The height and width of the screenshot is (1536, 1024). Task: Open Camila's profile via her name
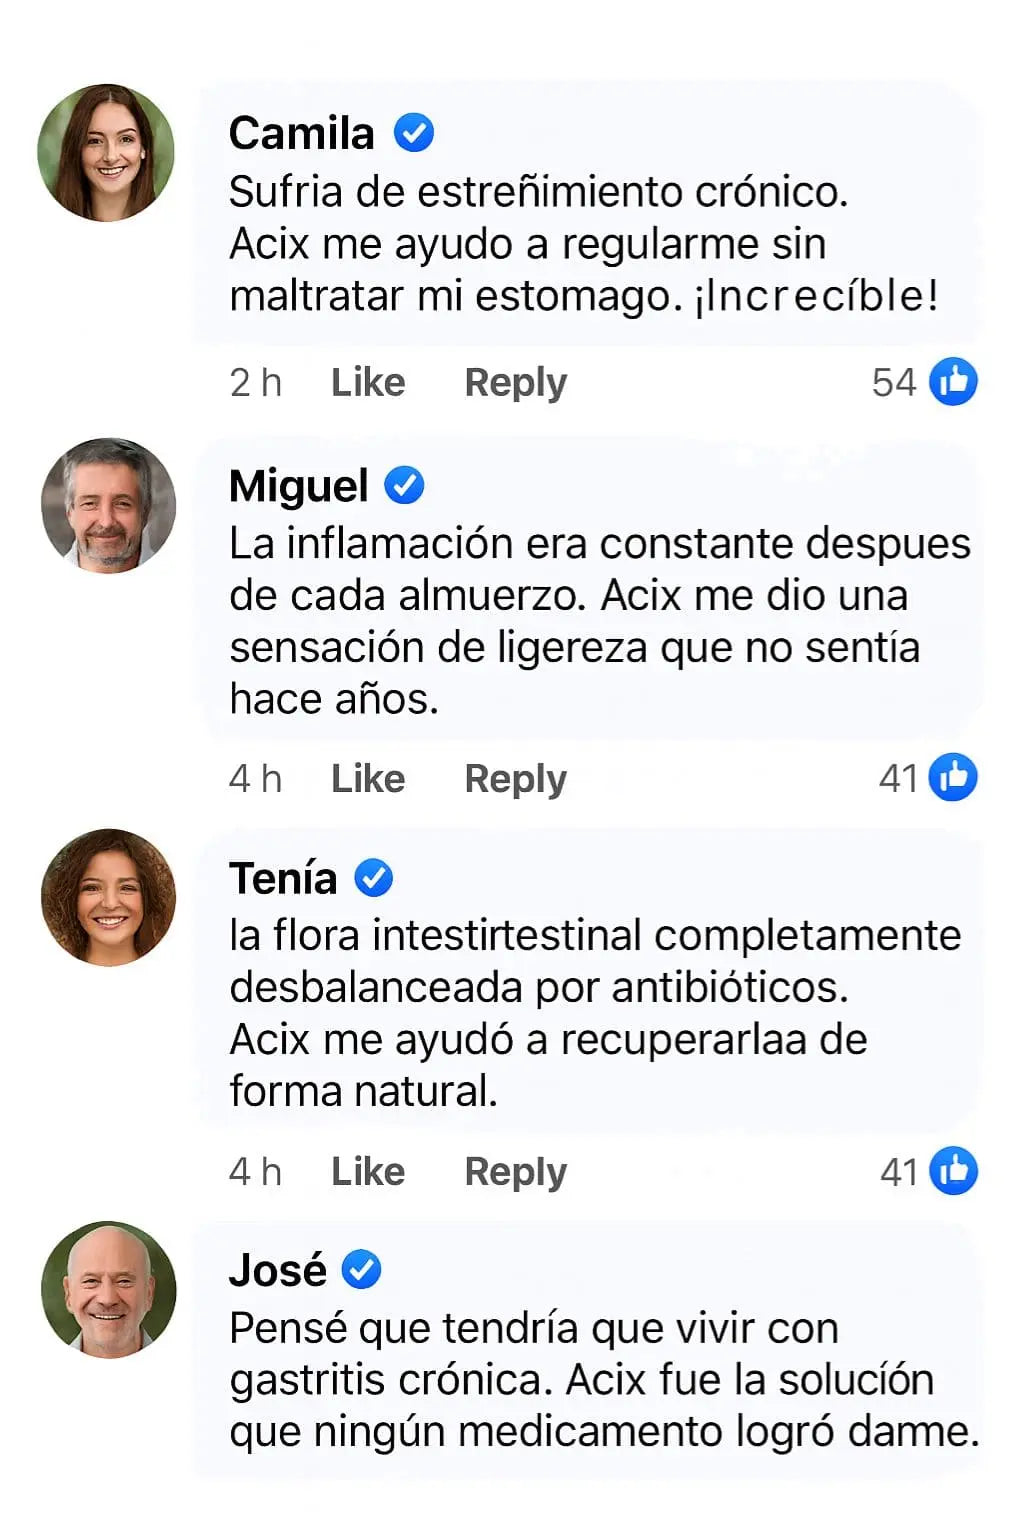coord(301,133)
